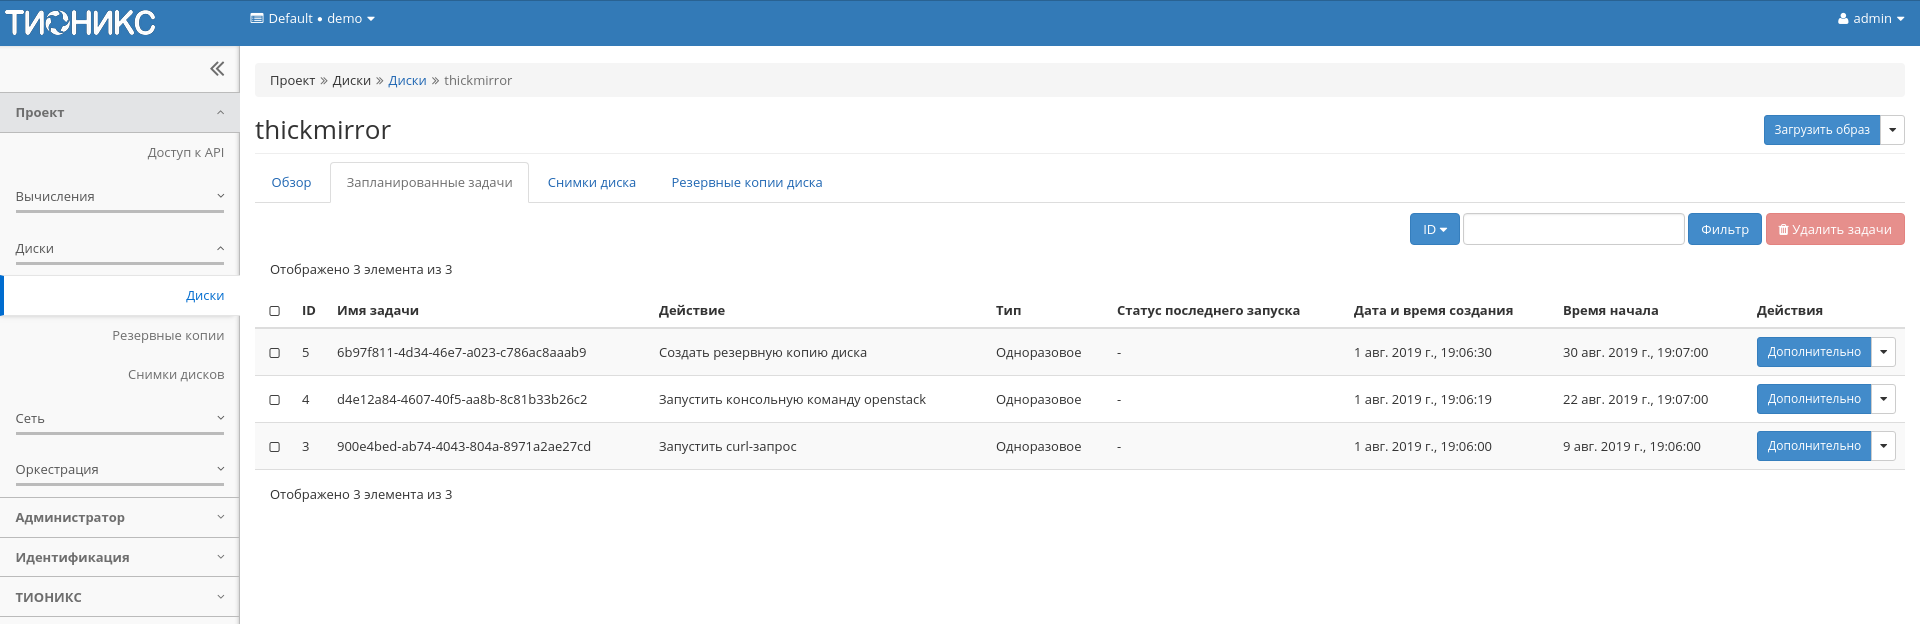Open dropdown arrow next to Upload image
The width and height of the screenshot is (1920, 624).
coord(1892,130)
